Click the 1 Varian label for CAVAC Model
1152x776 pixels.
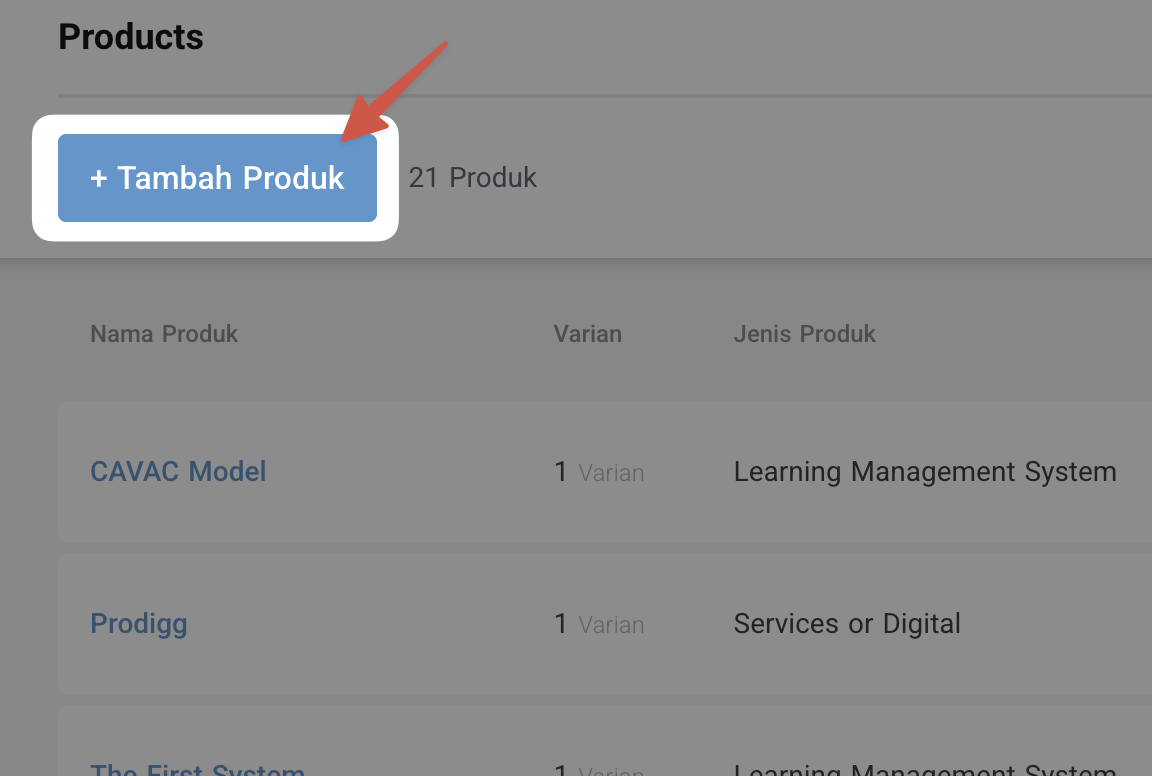tap(599, 471)
